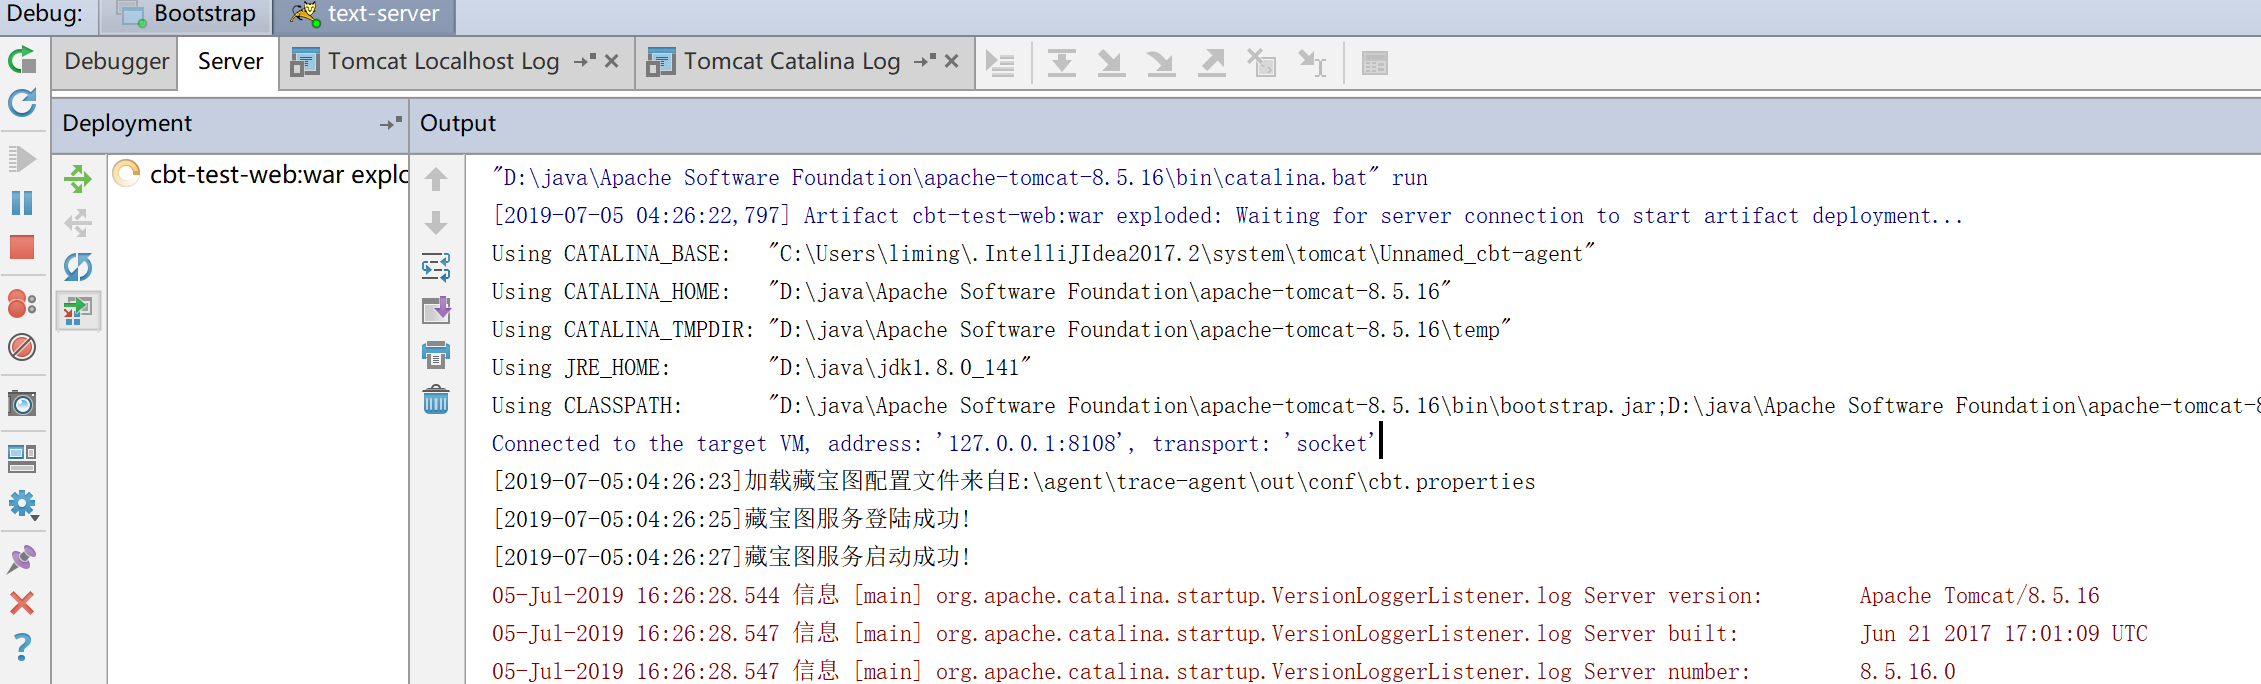Viewport: 2261px width, 684px height.
Task: Click the Update application refresh icon
Action: point(22,103)
